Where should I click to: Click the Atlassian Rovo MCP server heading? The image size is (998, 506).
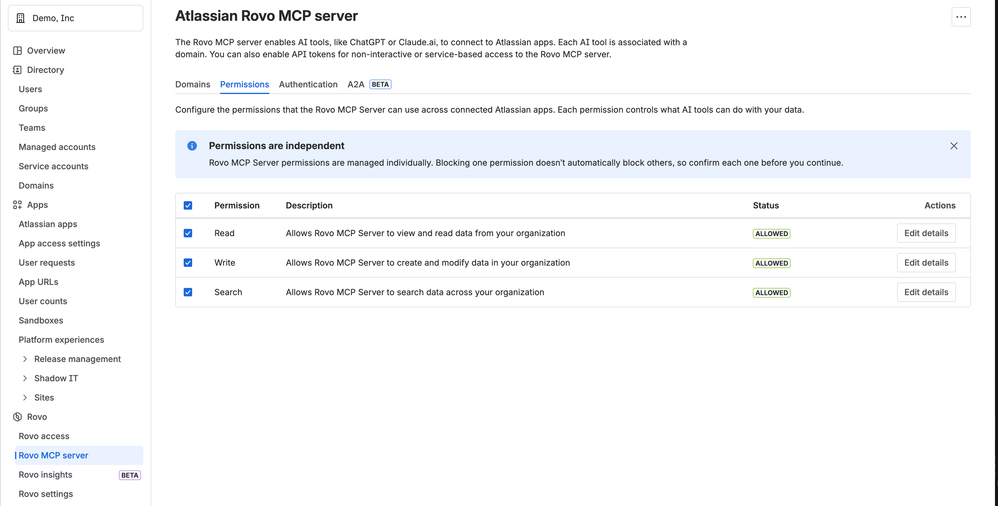pyautogui.click(x=267, y=16)
